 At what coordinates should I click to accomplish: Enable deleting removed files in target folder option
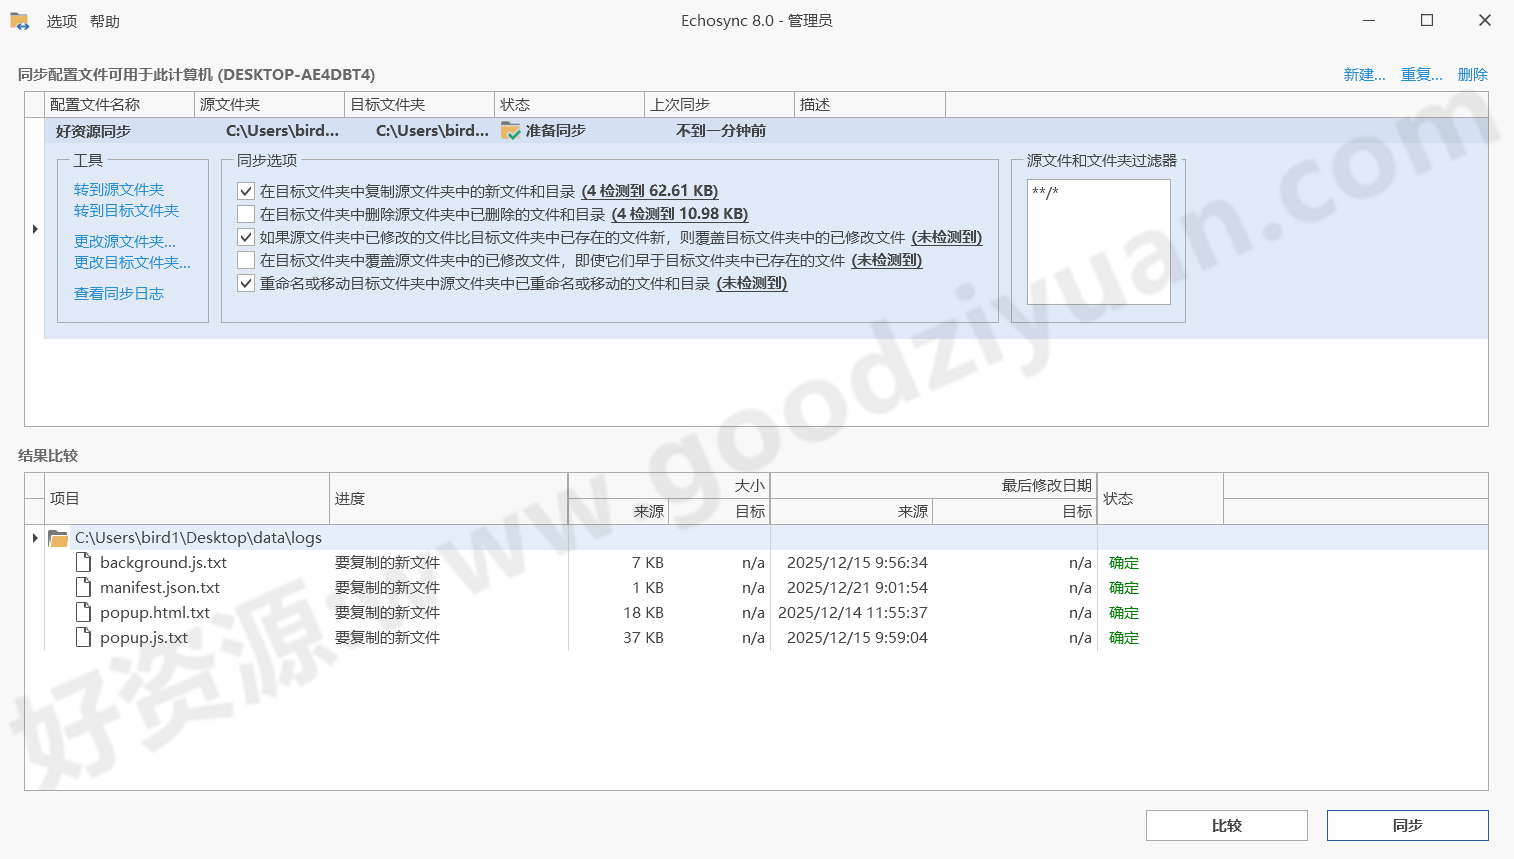coord(245,214)
